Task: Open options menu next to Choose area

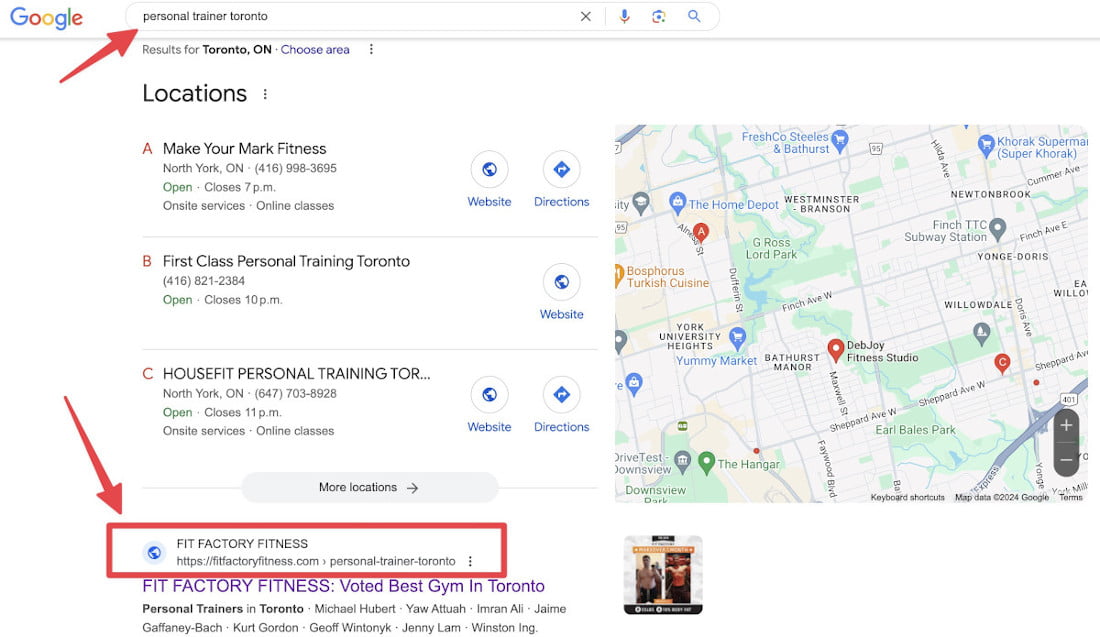Action: (371, 48)
